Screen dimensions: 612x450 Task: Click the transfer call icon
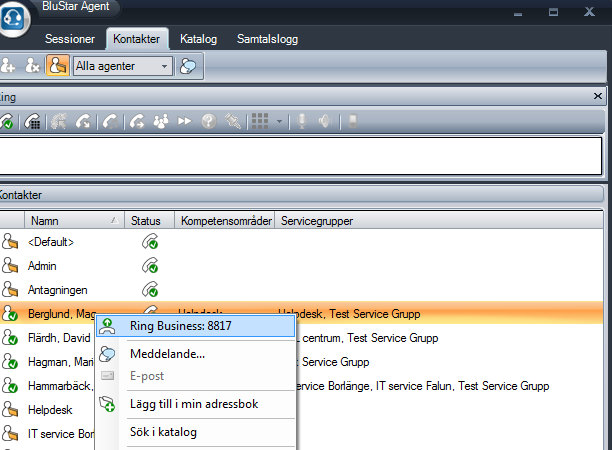tap(137, 121)
